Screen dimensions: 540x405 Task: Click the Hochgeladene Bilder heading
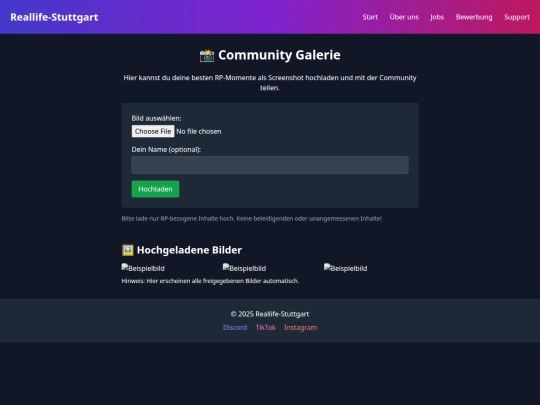pyautogui.click(x=182, y=250)
